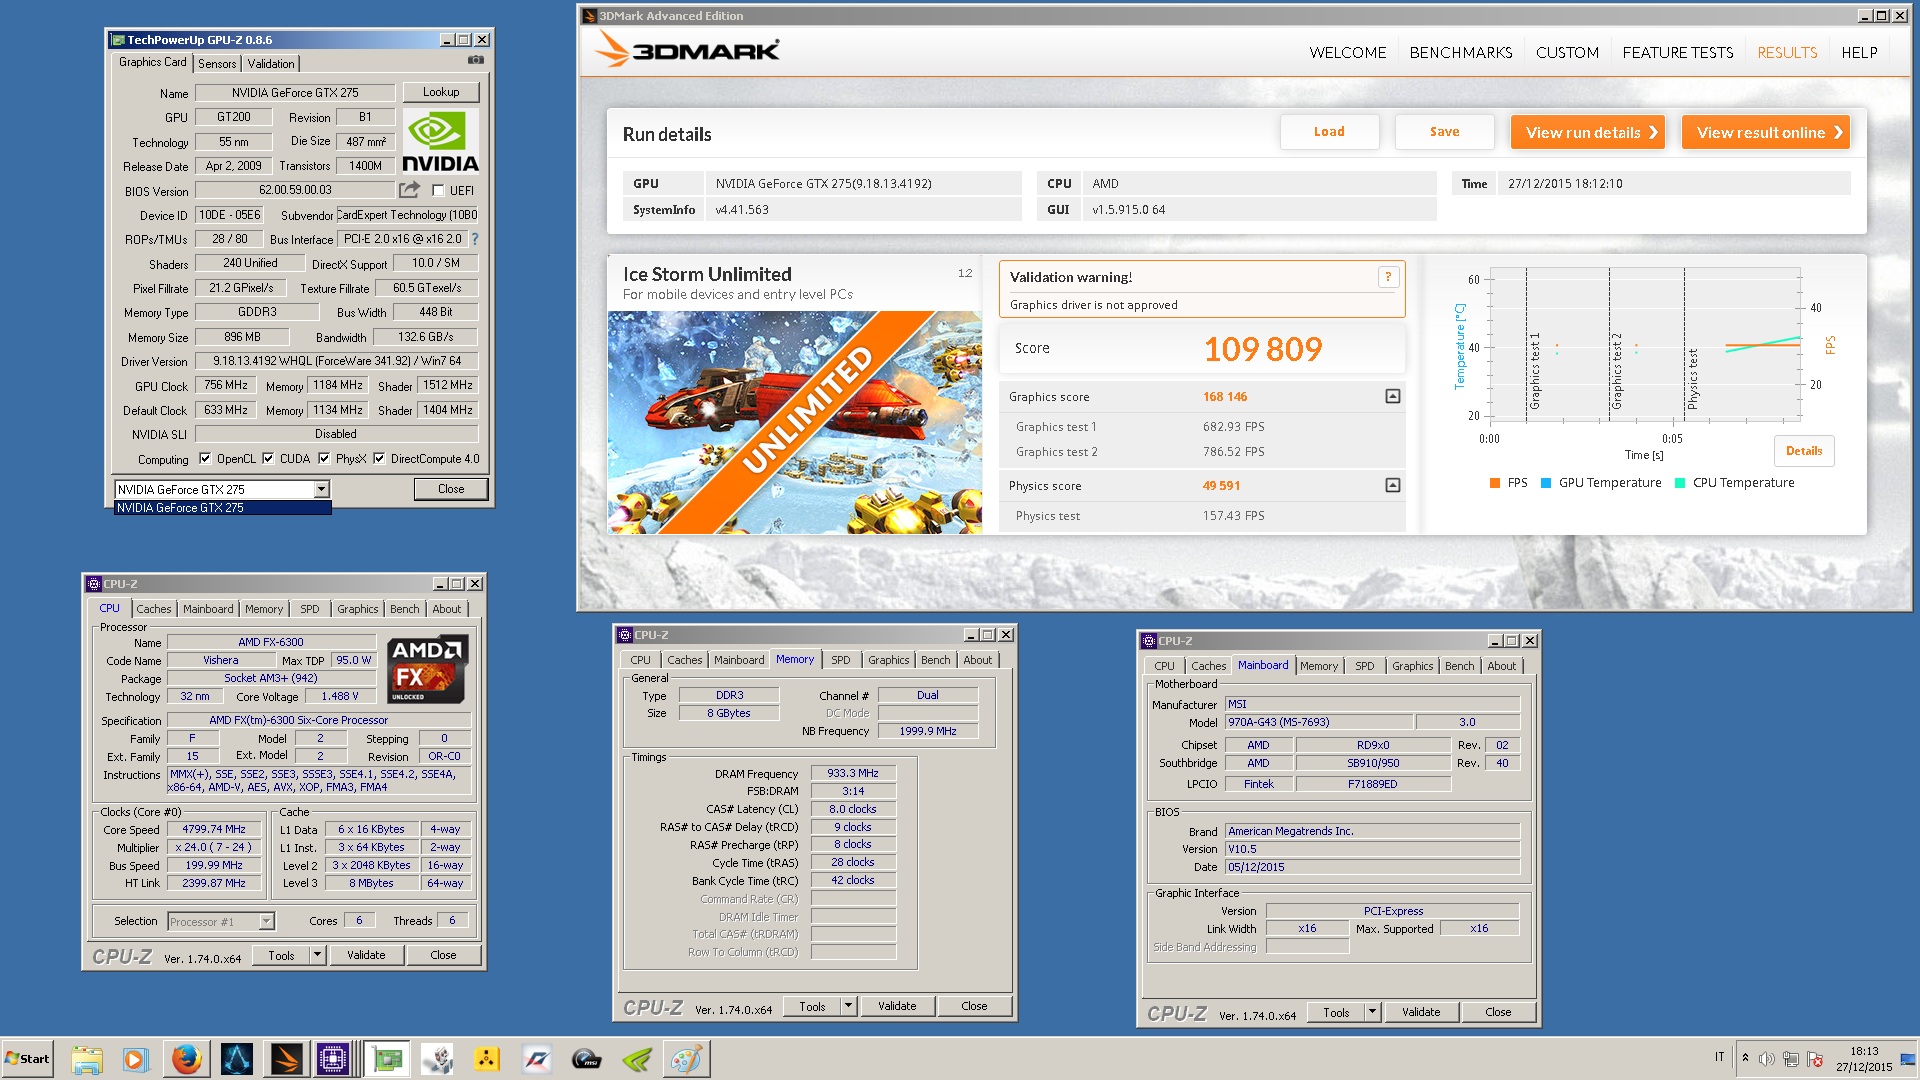
Task: Click the Need for Speed taskbar icon
Action: click(x=537, y=1059)
